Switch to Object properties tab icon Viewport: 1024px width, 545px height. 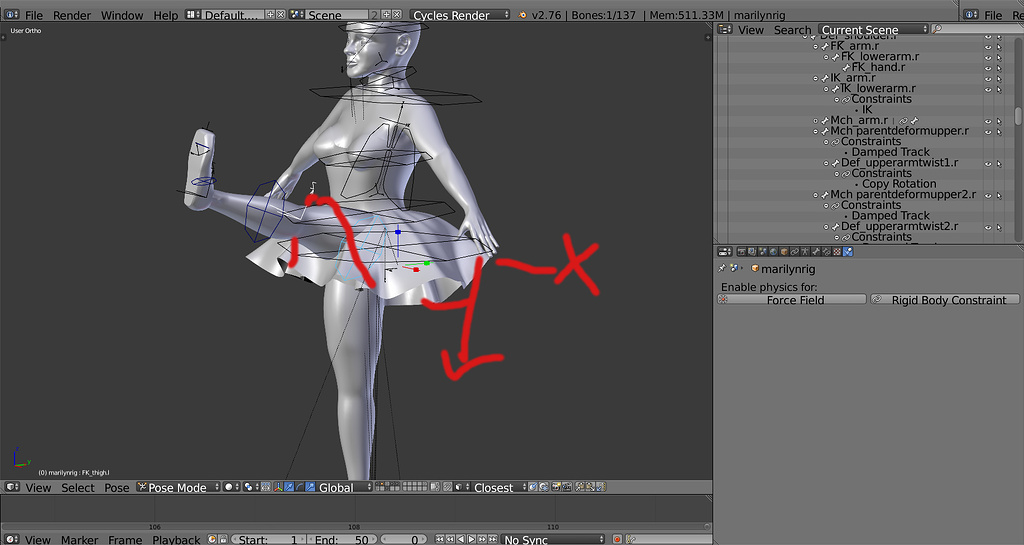tap(784, 251)
